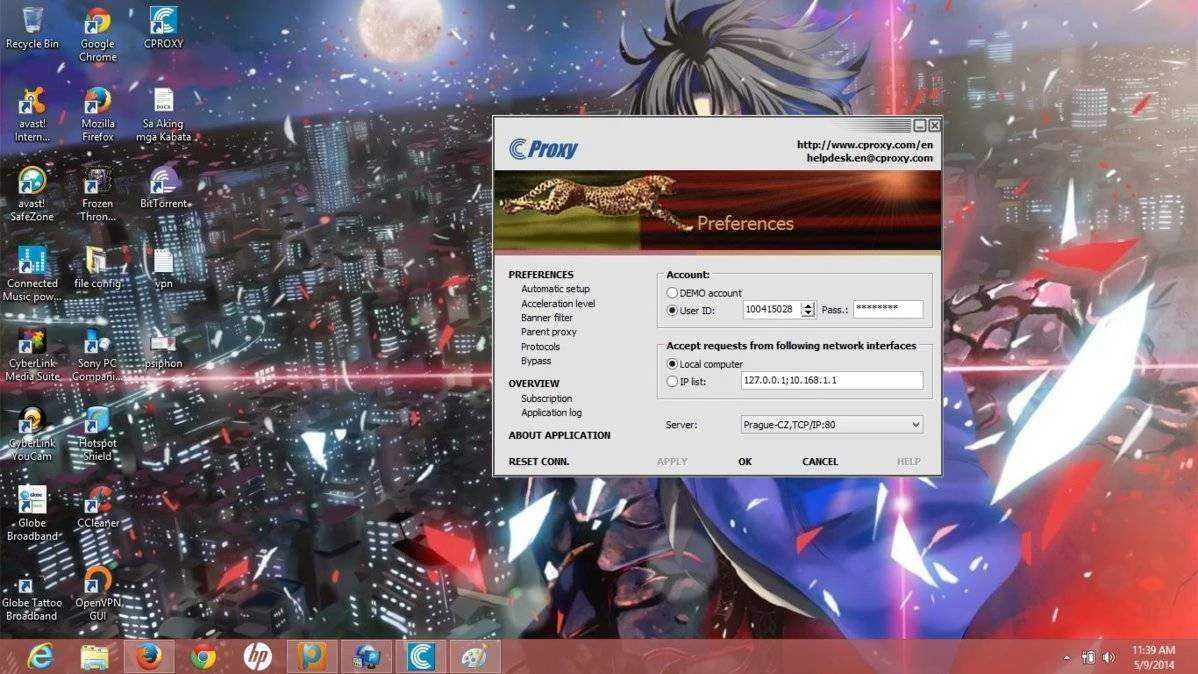Viewport: 1198px width, 674px height.
Task: Open the Subscription overview page
Action: (546, 398)
